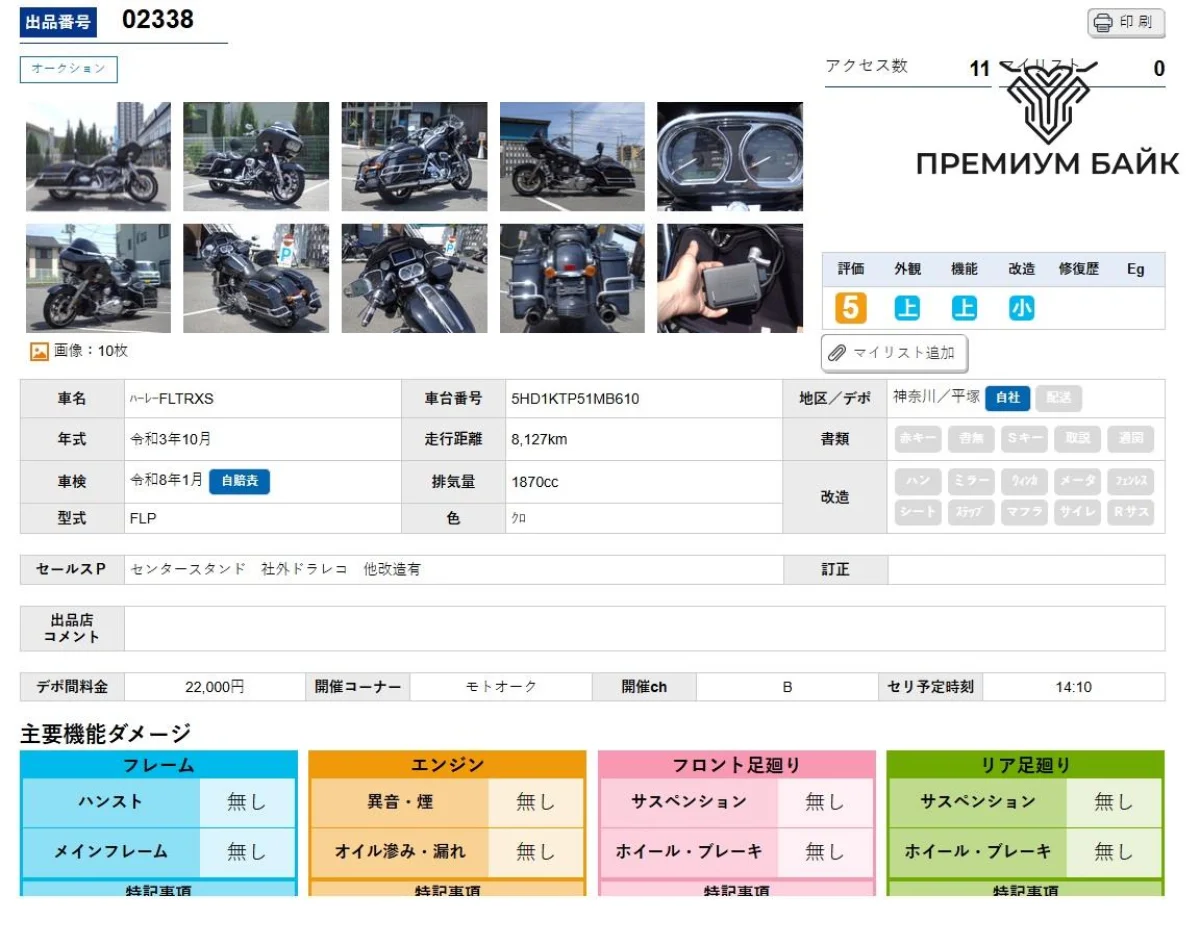Toggle the 配送 delivery badge
Image resolution: width=1200 pixels, height=946 pixels.
point(1058,398)
